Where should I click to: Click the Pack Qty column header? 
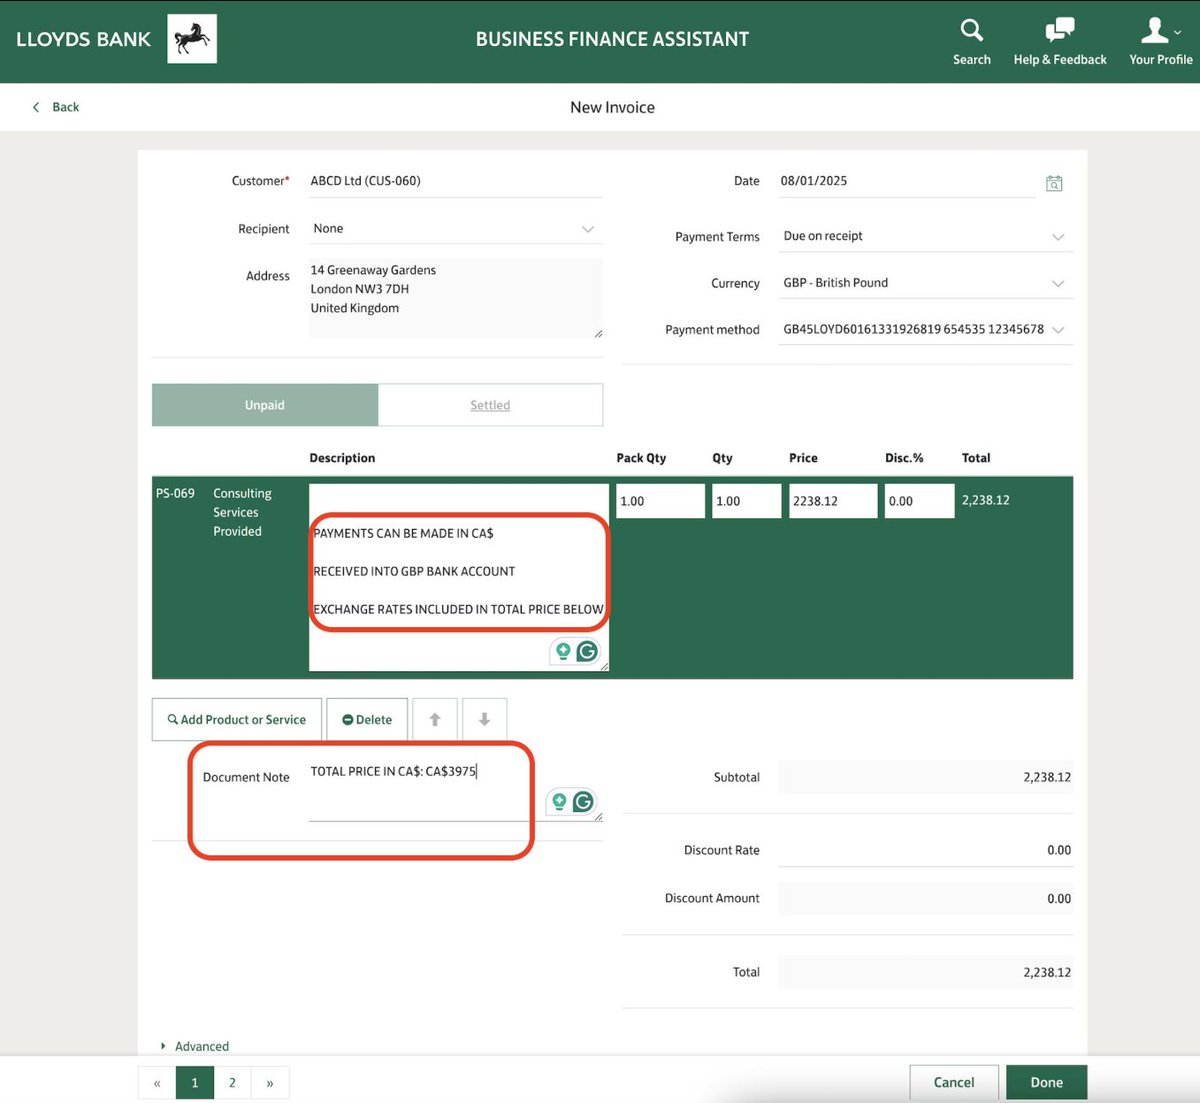(641, 458)
